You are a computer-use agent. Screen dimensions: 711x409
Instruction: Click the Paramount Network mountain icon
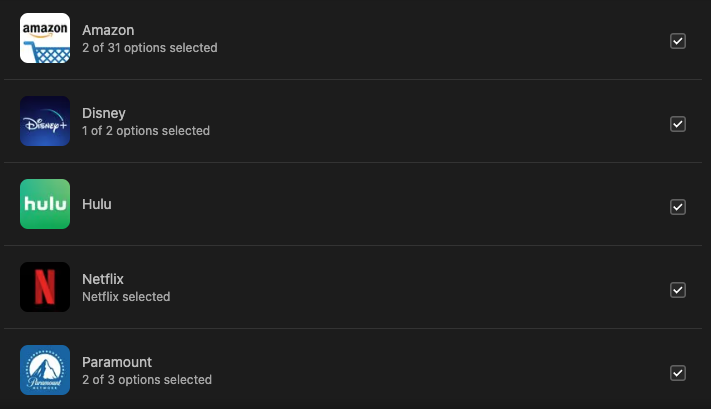45,370
